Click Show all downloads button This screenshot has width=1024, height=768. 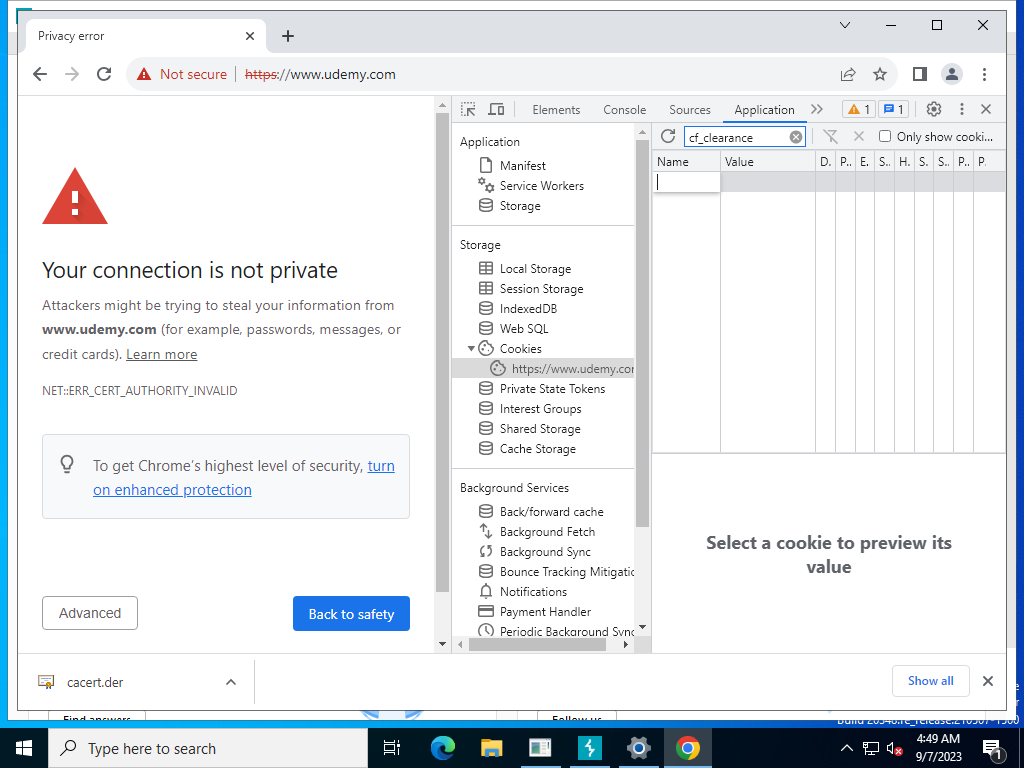931,681
